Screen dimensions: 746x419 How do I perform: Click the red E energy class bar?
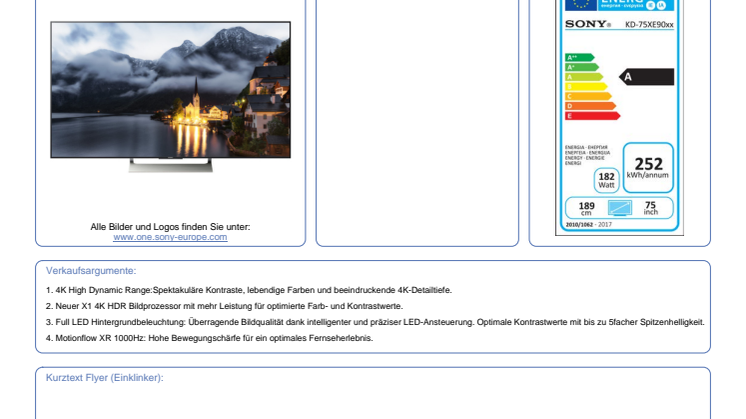pos(592,116)
